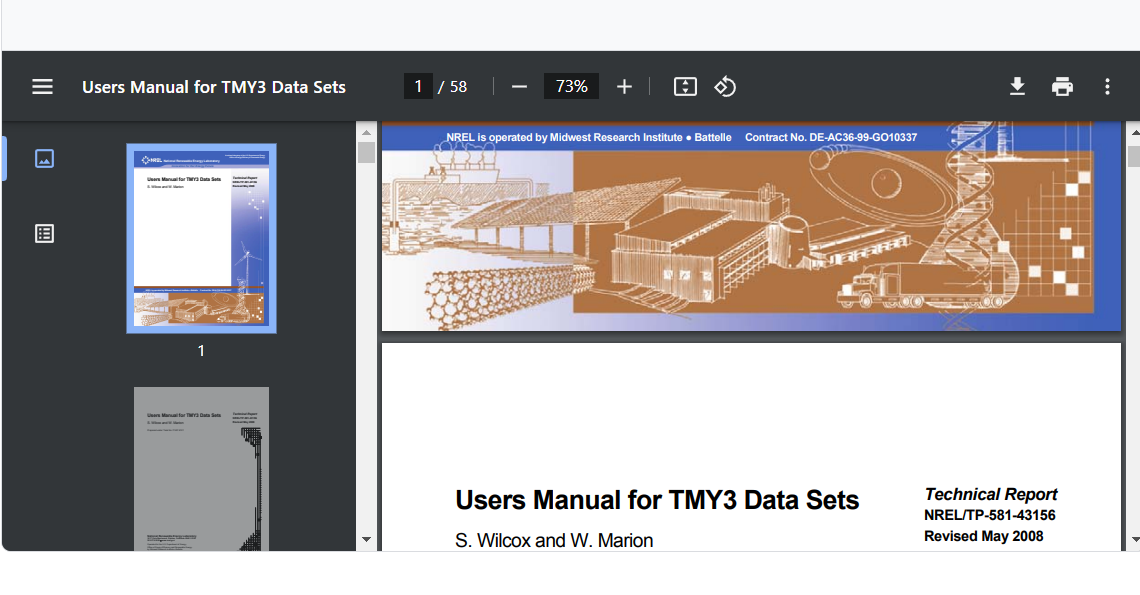Click the 73% zoom level field

point(571,87)
